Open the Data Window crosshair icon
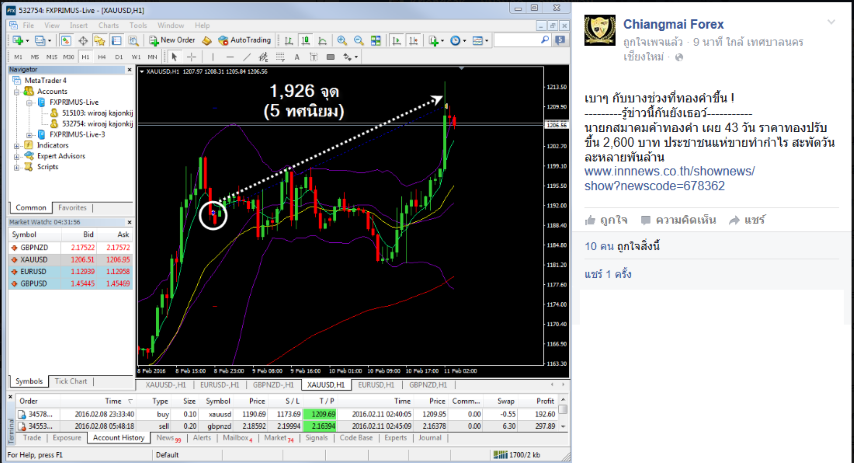854x463 pixels. [83, 40]
